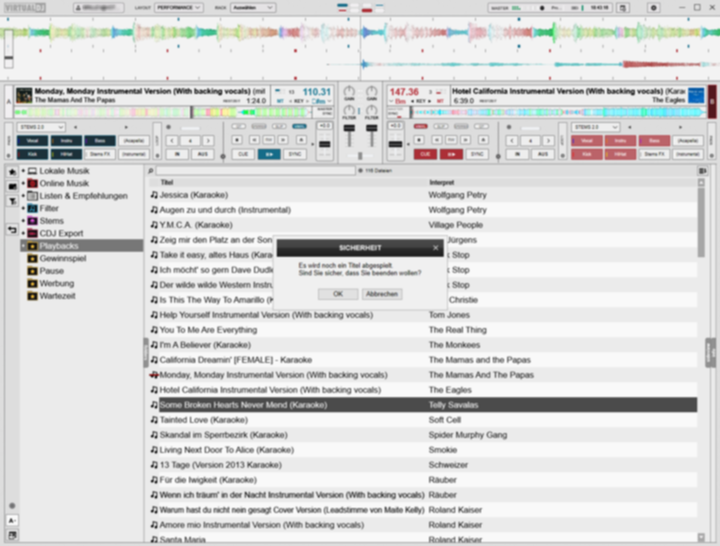
Task: Click the crossfader in the mixer
Action: click(360, 156)
